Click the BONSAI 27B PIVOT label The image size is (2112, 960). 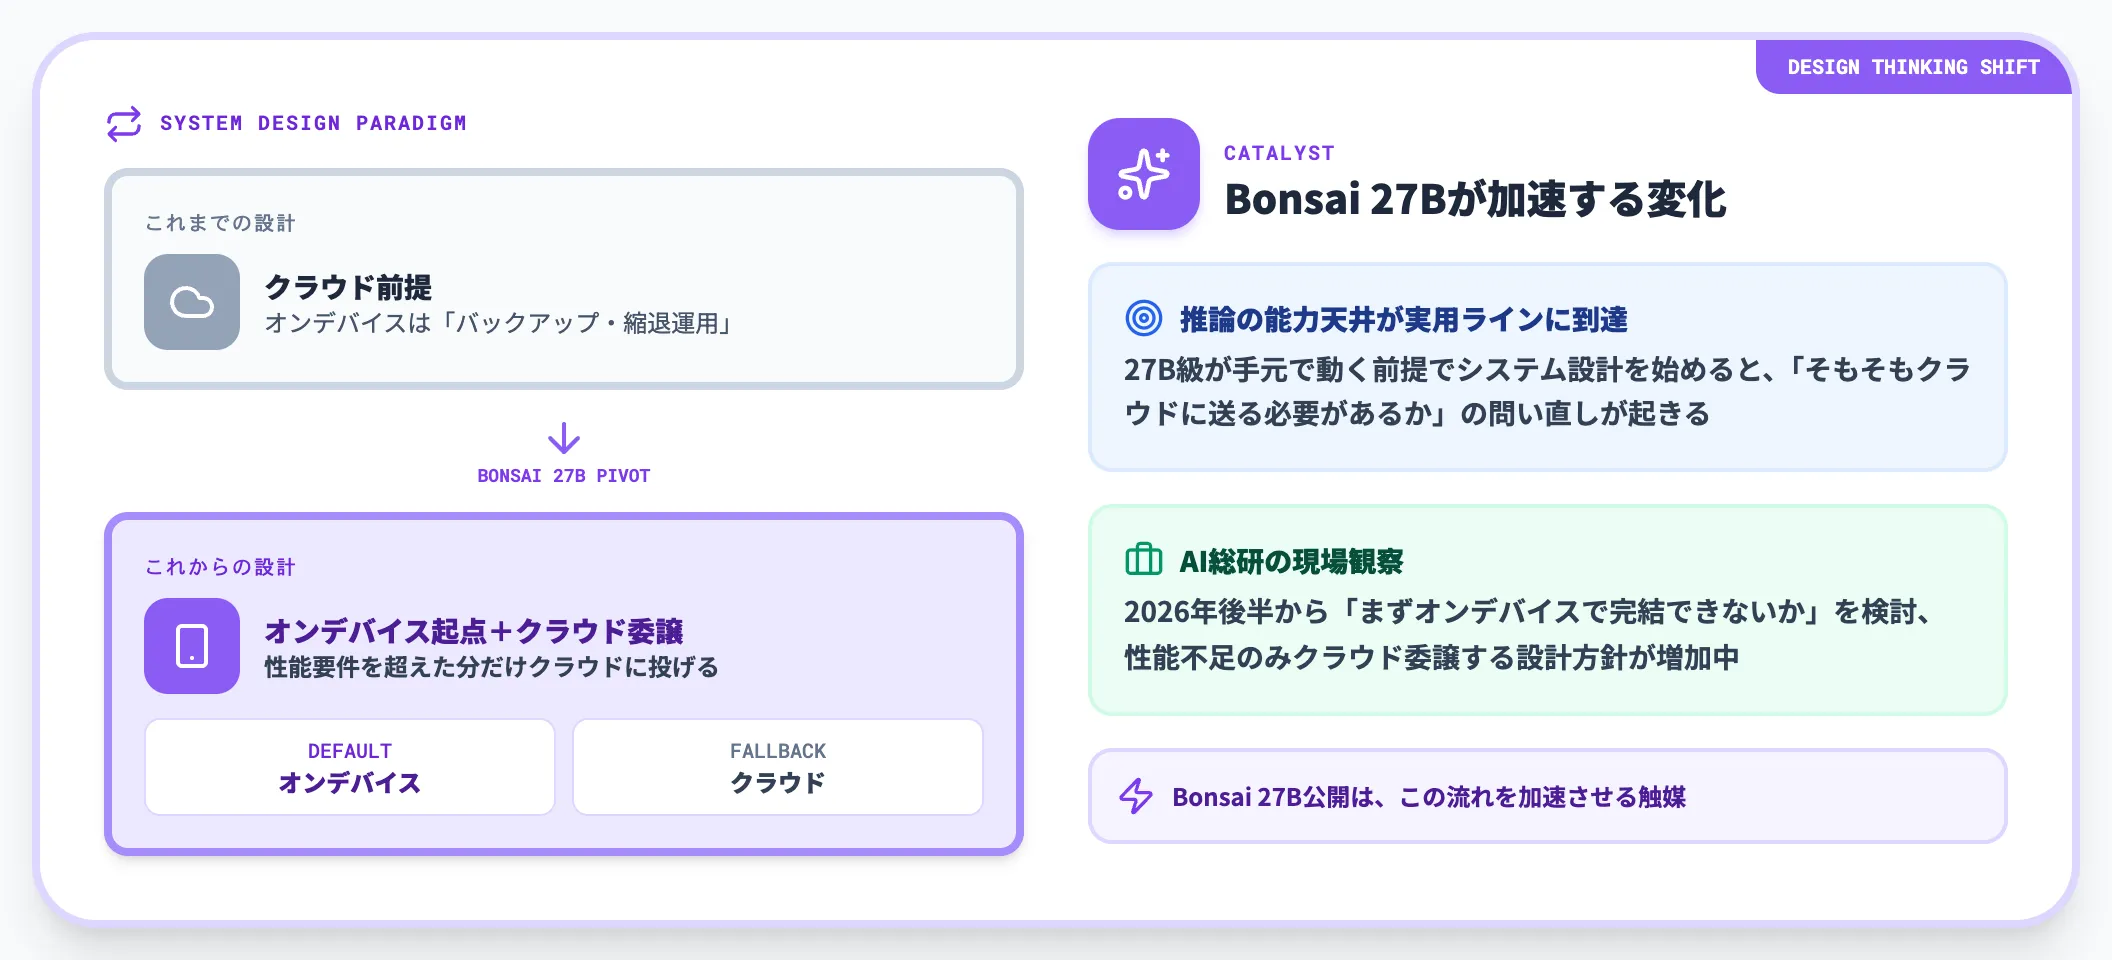point(564,476)
